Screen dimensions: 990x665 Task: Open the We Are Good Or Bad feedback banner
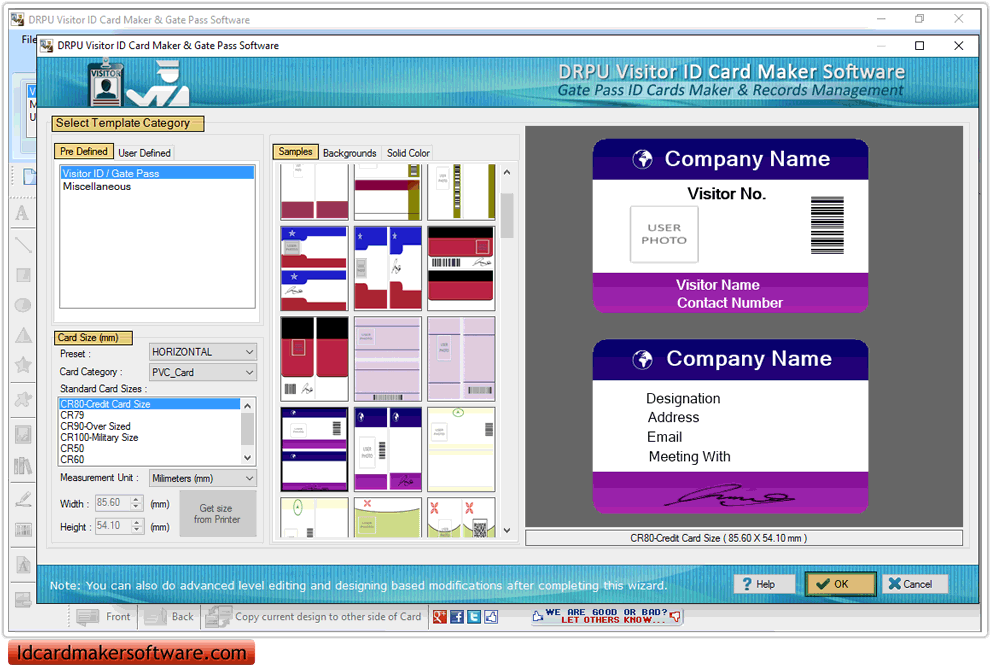coord(606,616)
